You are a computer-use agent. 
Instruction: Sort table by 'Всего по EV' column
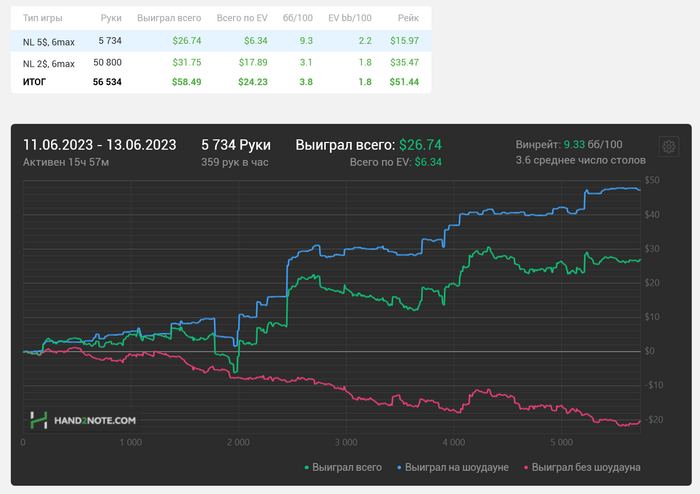coord(242,18)
